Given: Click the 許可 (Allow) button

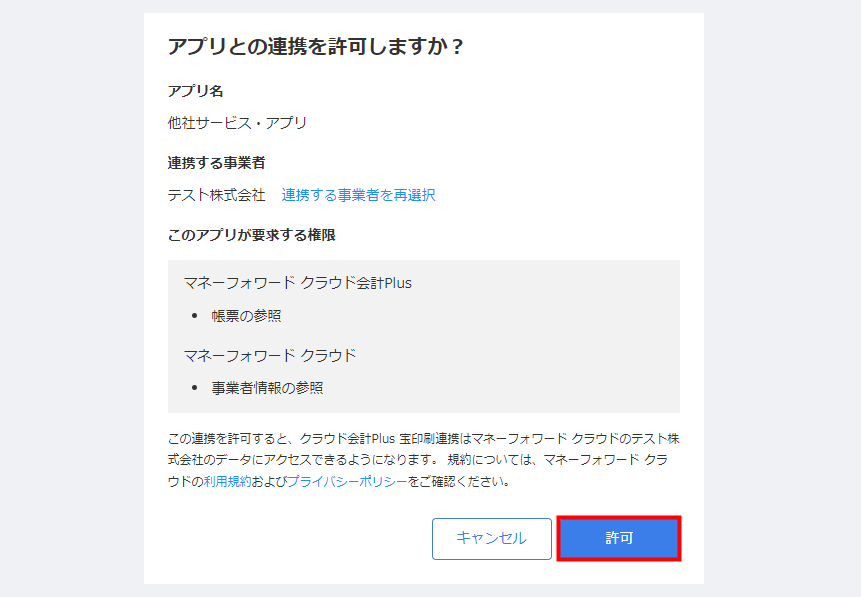Looking at the screenshot, I should (619, 538).
